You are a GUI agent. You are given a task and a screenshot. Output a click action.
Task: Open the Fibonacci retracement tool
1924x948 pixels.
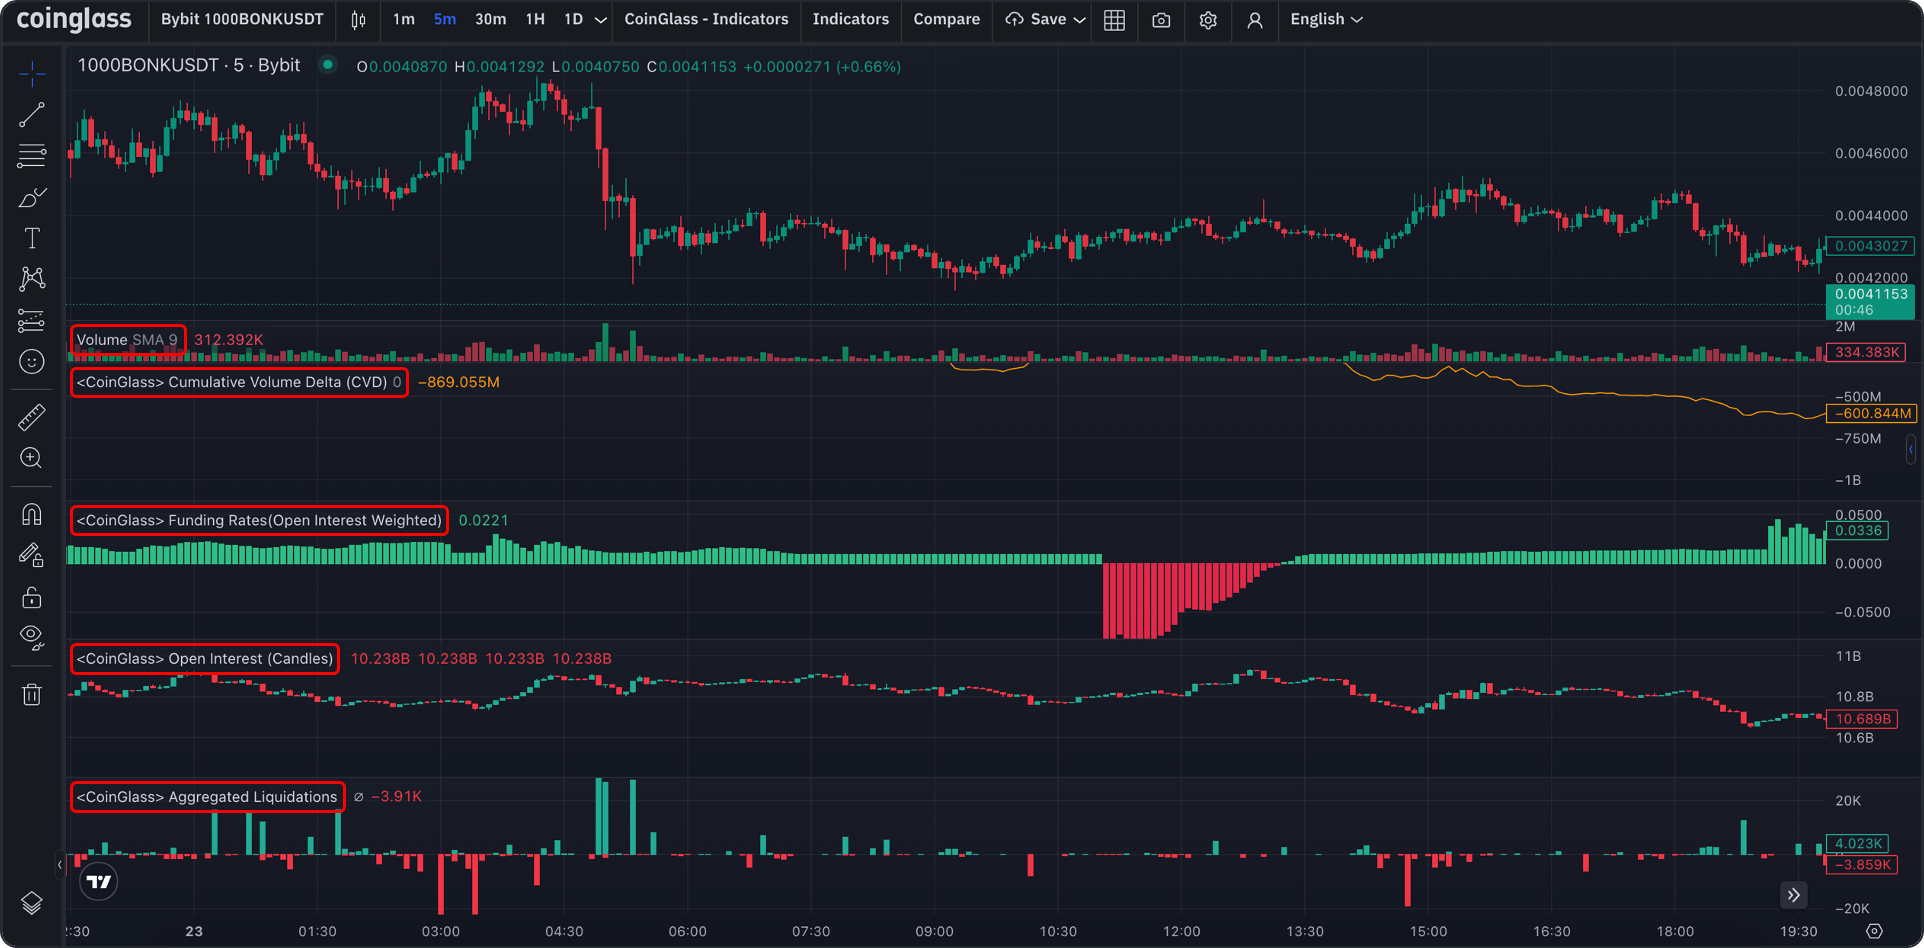tap(32, 156)
